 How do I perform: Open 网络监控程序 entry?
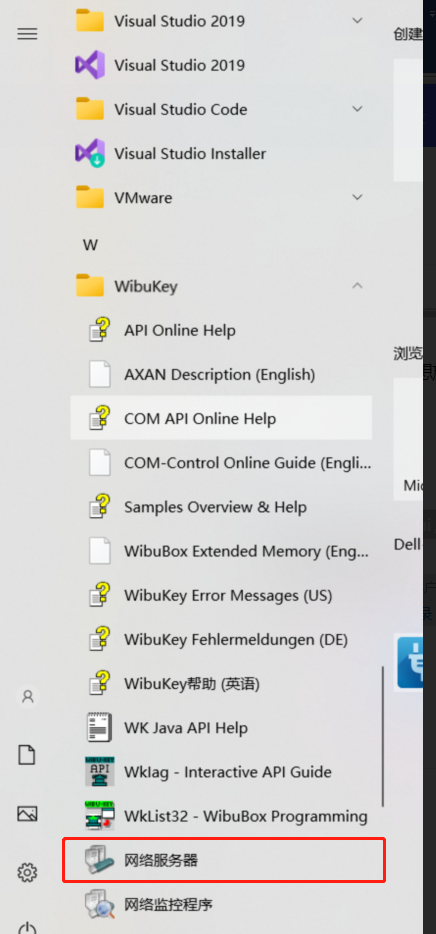[x=221, y=904]
